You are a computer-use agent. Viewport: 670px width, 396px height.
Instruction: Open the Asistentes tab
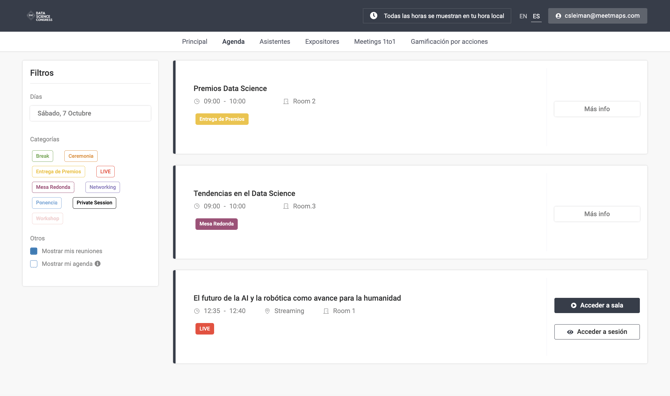[x=275, y=41]
